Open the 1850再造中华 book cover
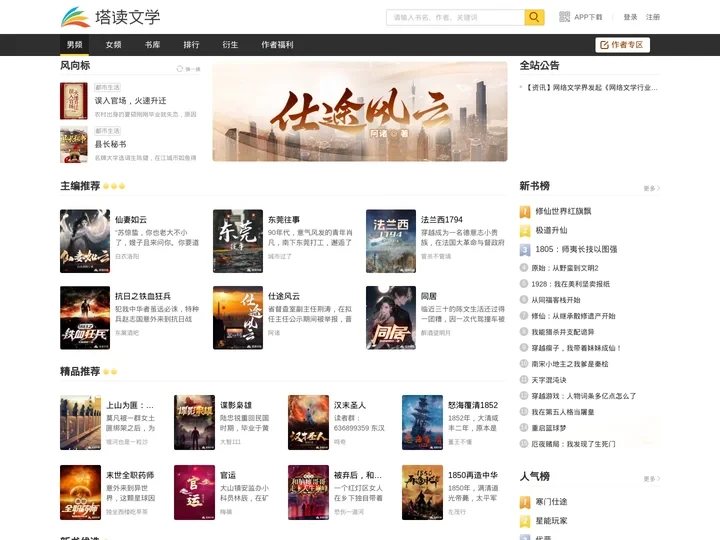720x540 pixels. coord(422,492)
